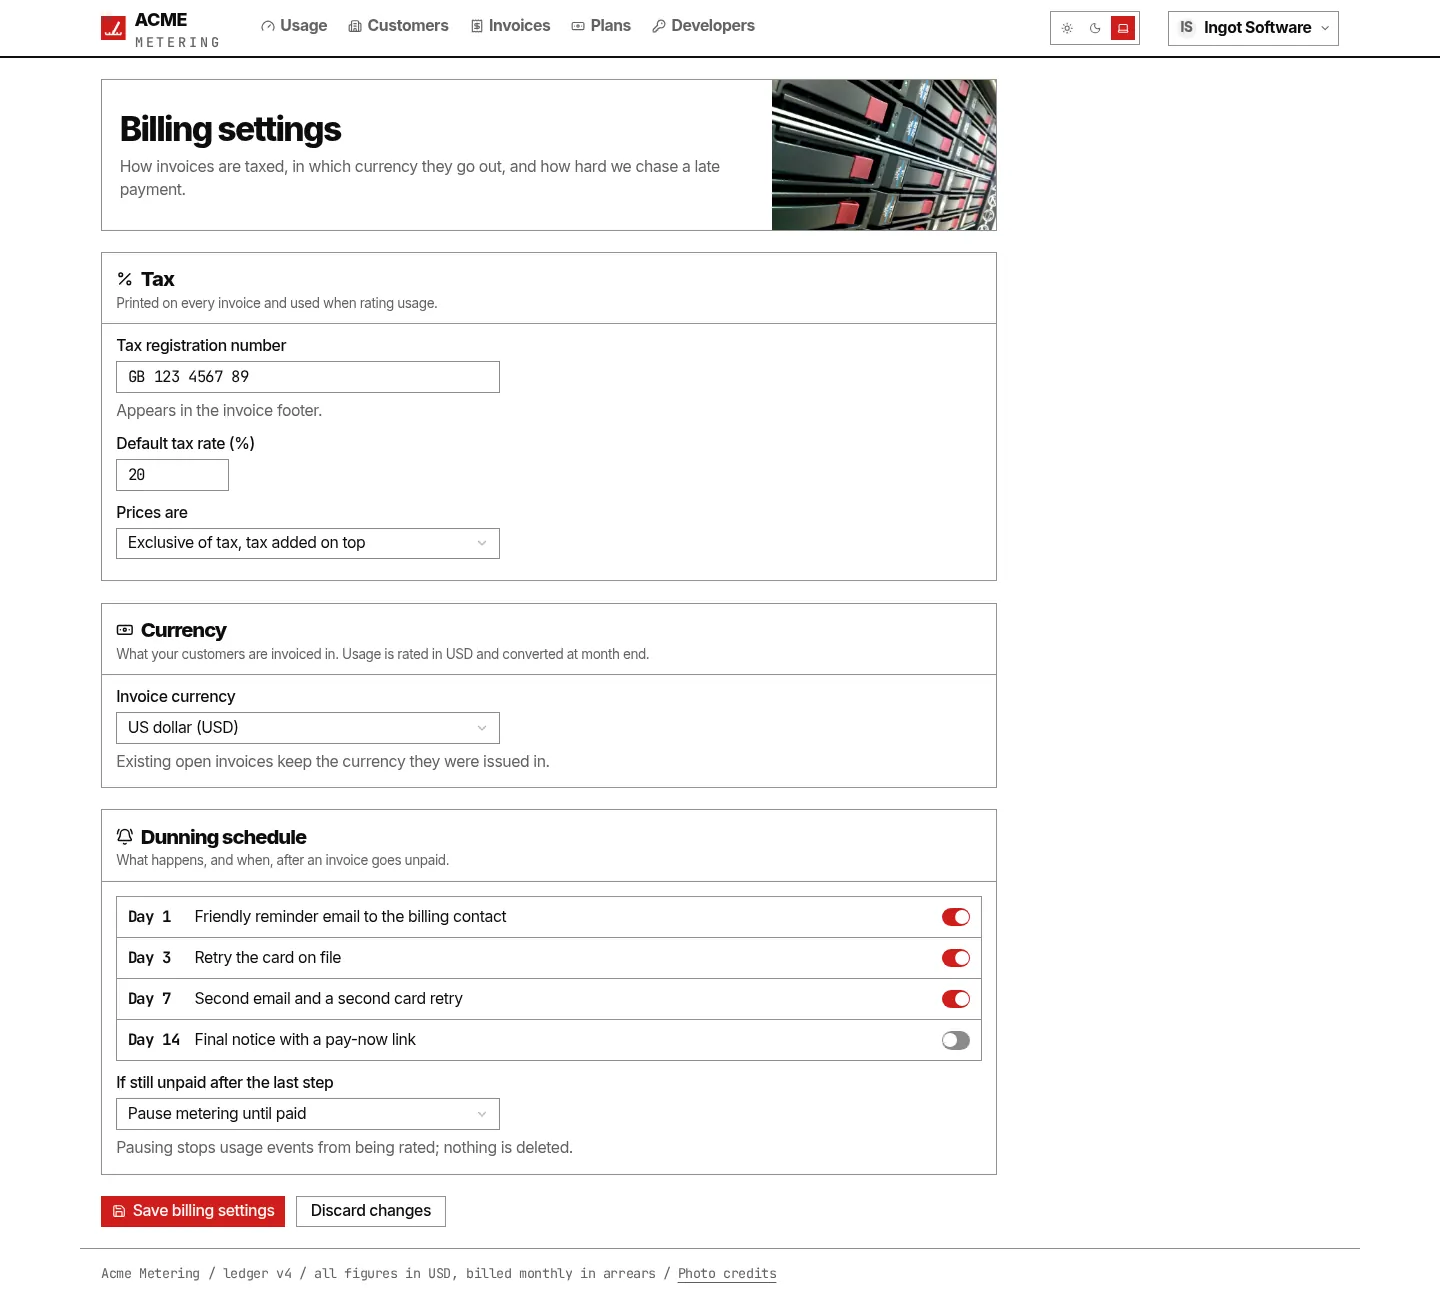The height and width of the screenshot is (1296, 1440).
Task: Click the text "Appears in the invoice footer."
Action: 219,411
